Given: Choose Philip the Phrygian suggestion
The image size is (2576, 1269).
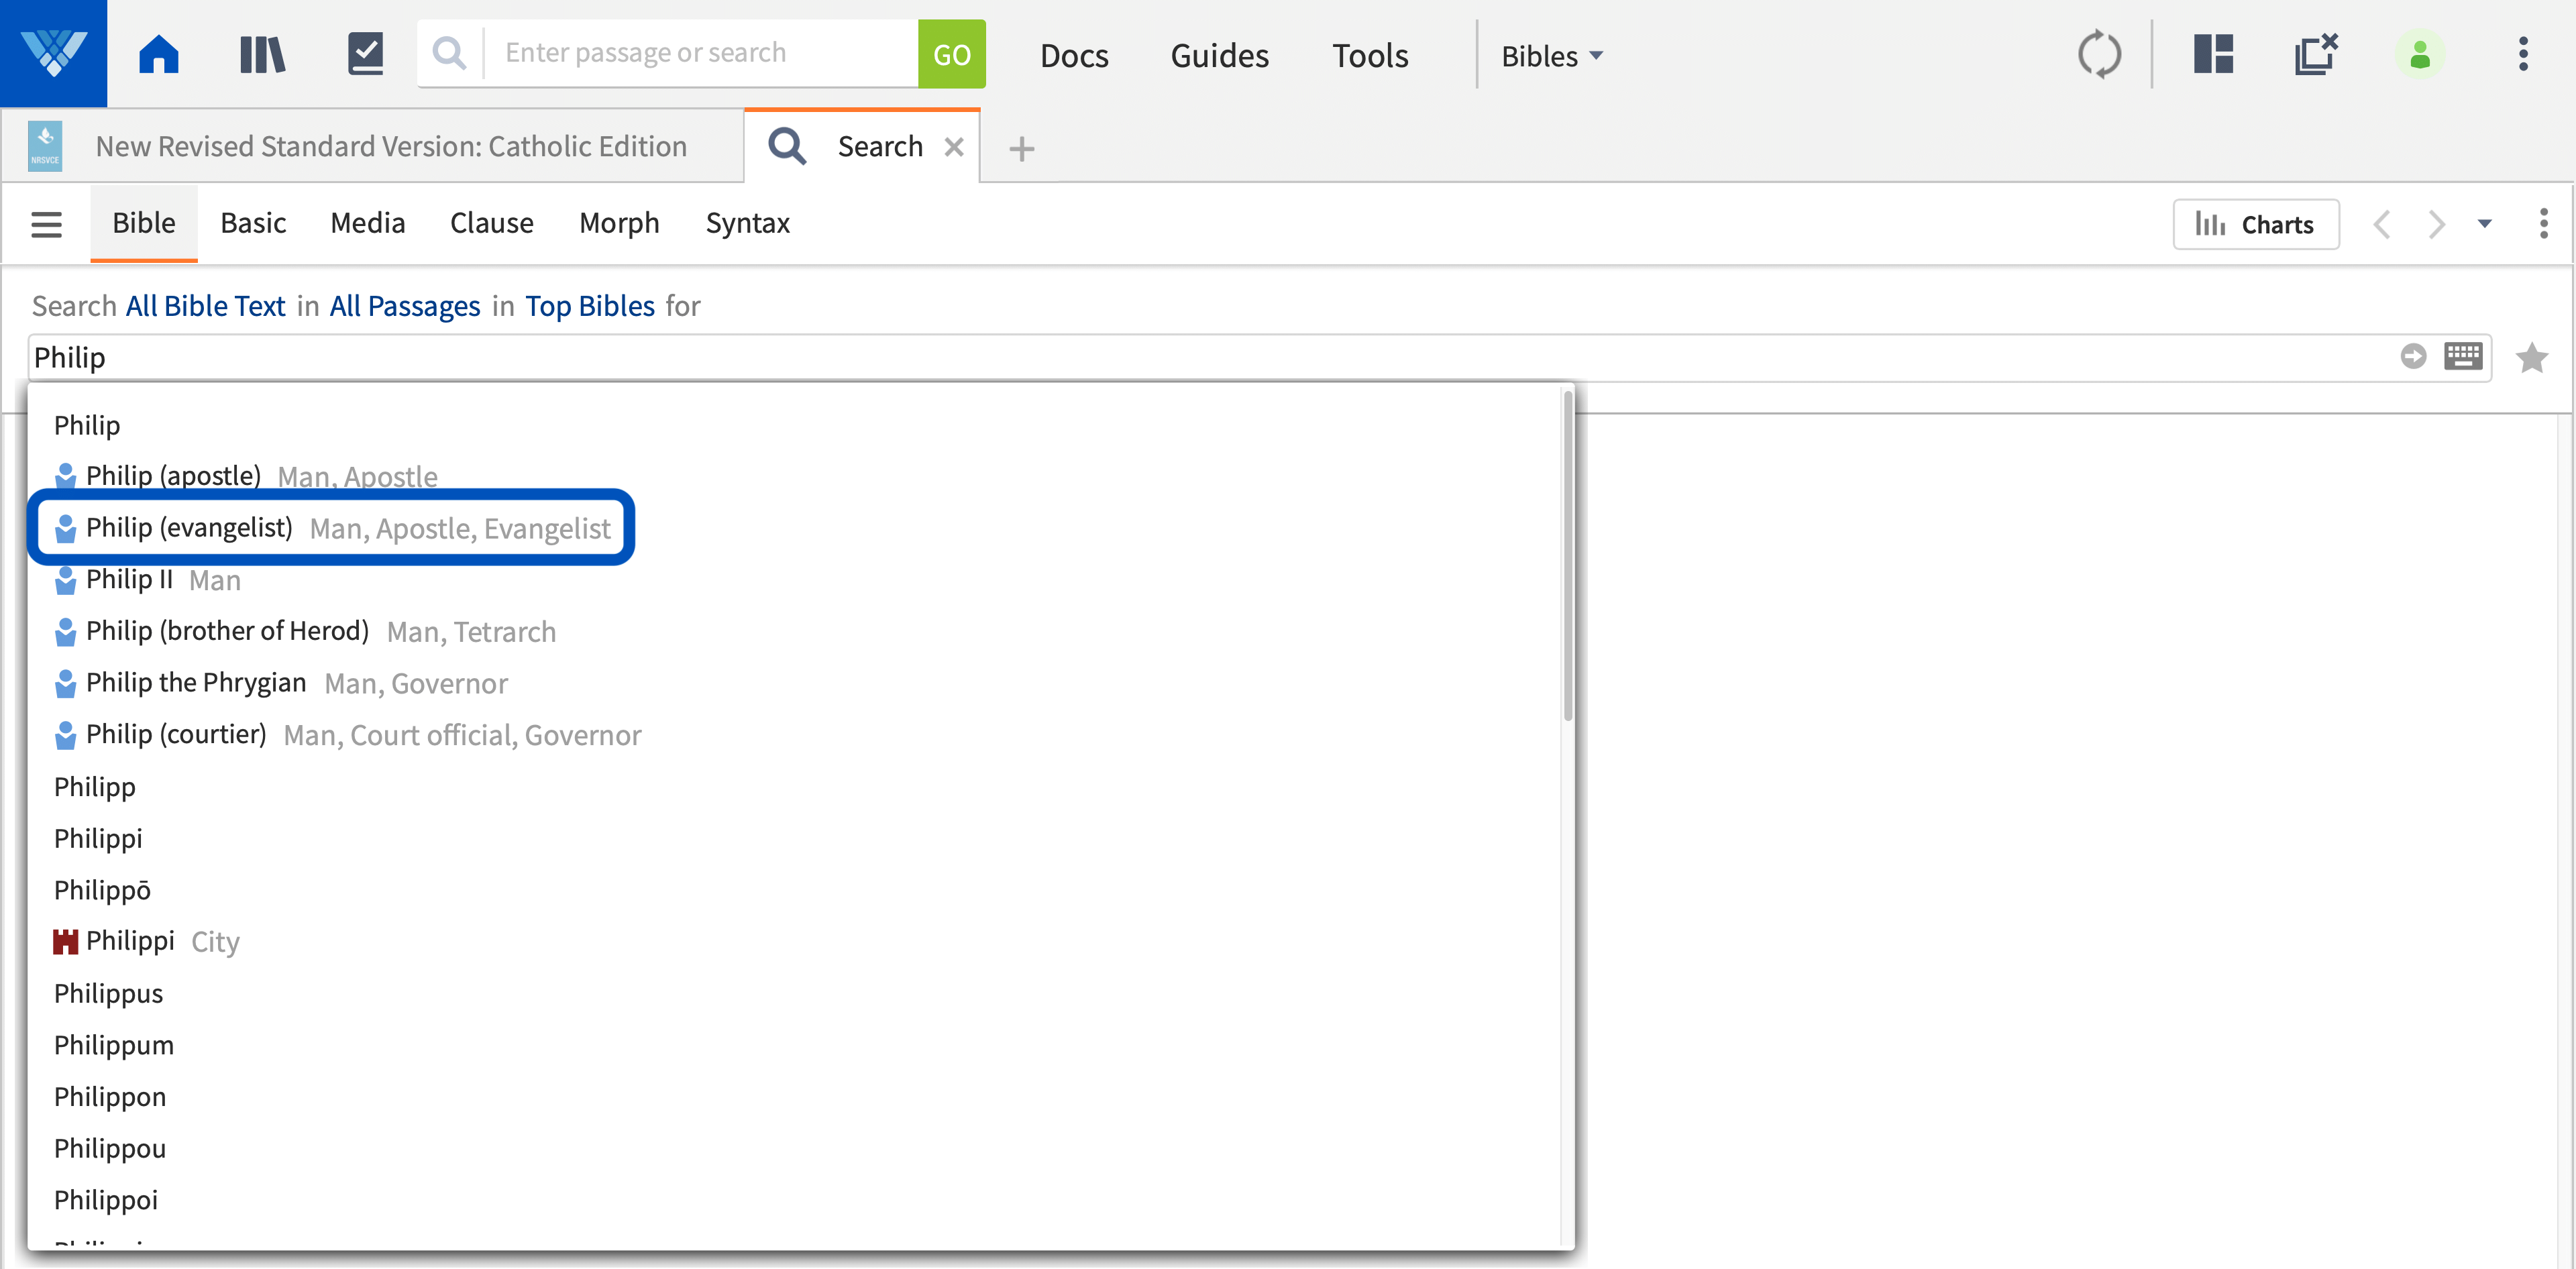Looking at the screenshot, I should pos(281,683).
